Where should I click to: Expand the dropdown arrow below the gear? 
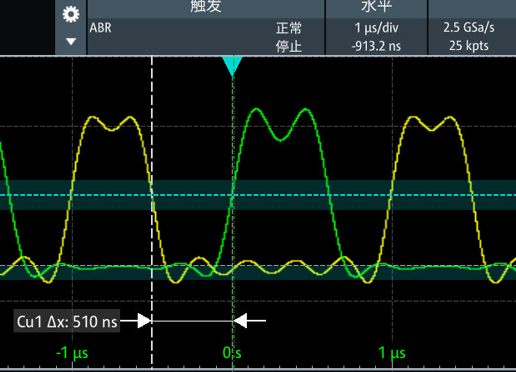(x=71, y=41)
